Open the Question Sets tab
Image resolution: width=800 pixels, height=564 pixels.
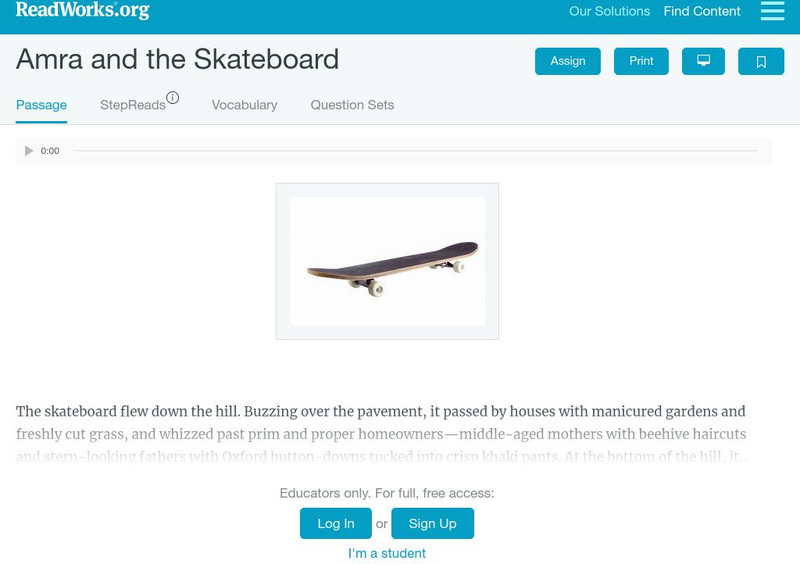point(352,105)
